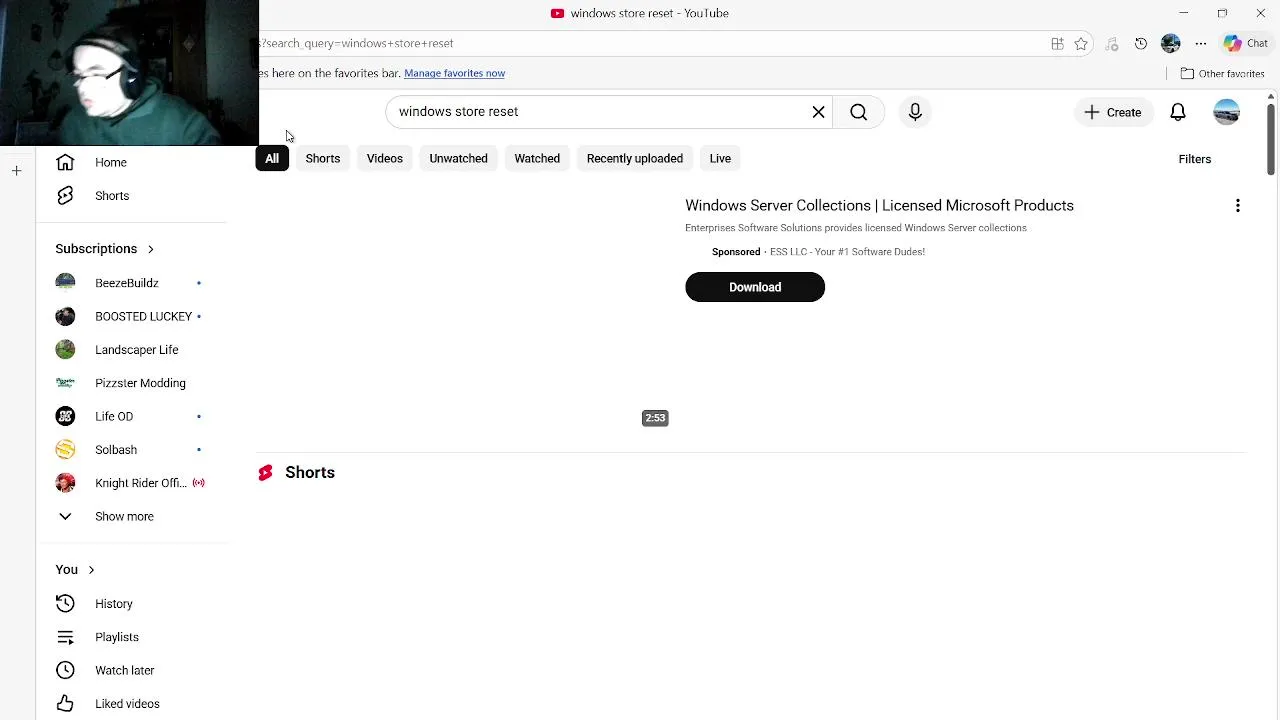Open sponsored ad three-dot options menu
1280x720 pixels.
(1238, 206)
